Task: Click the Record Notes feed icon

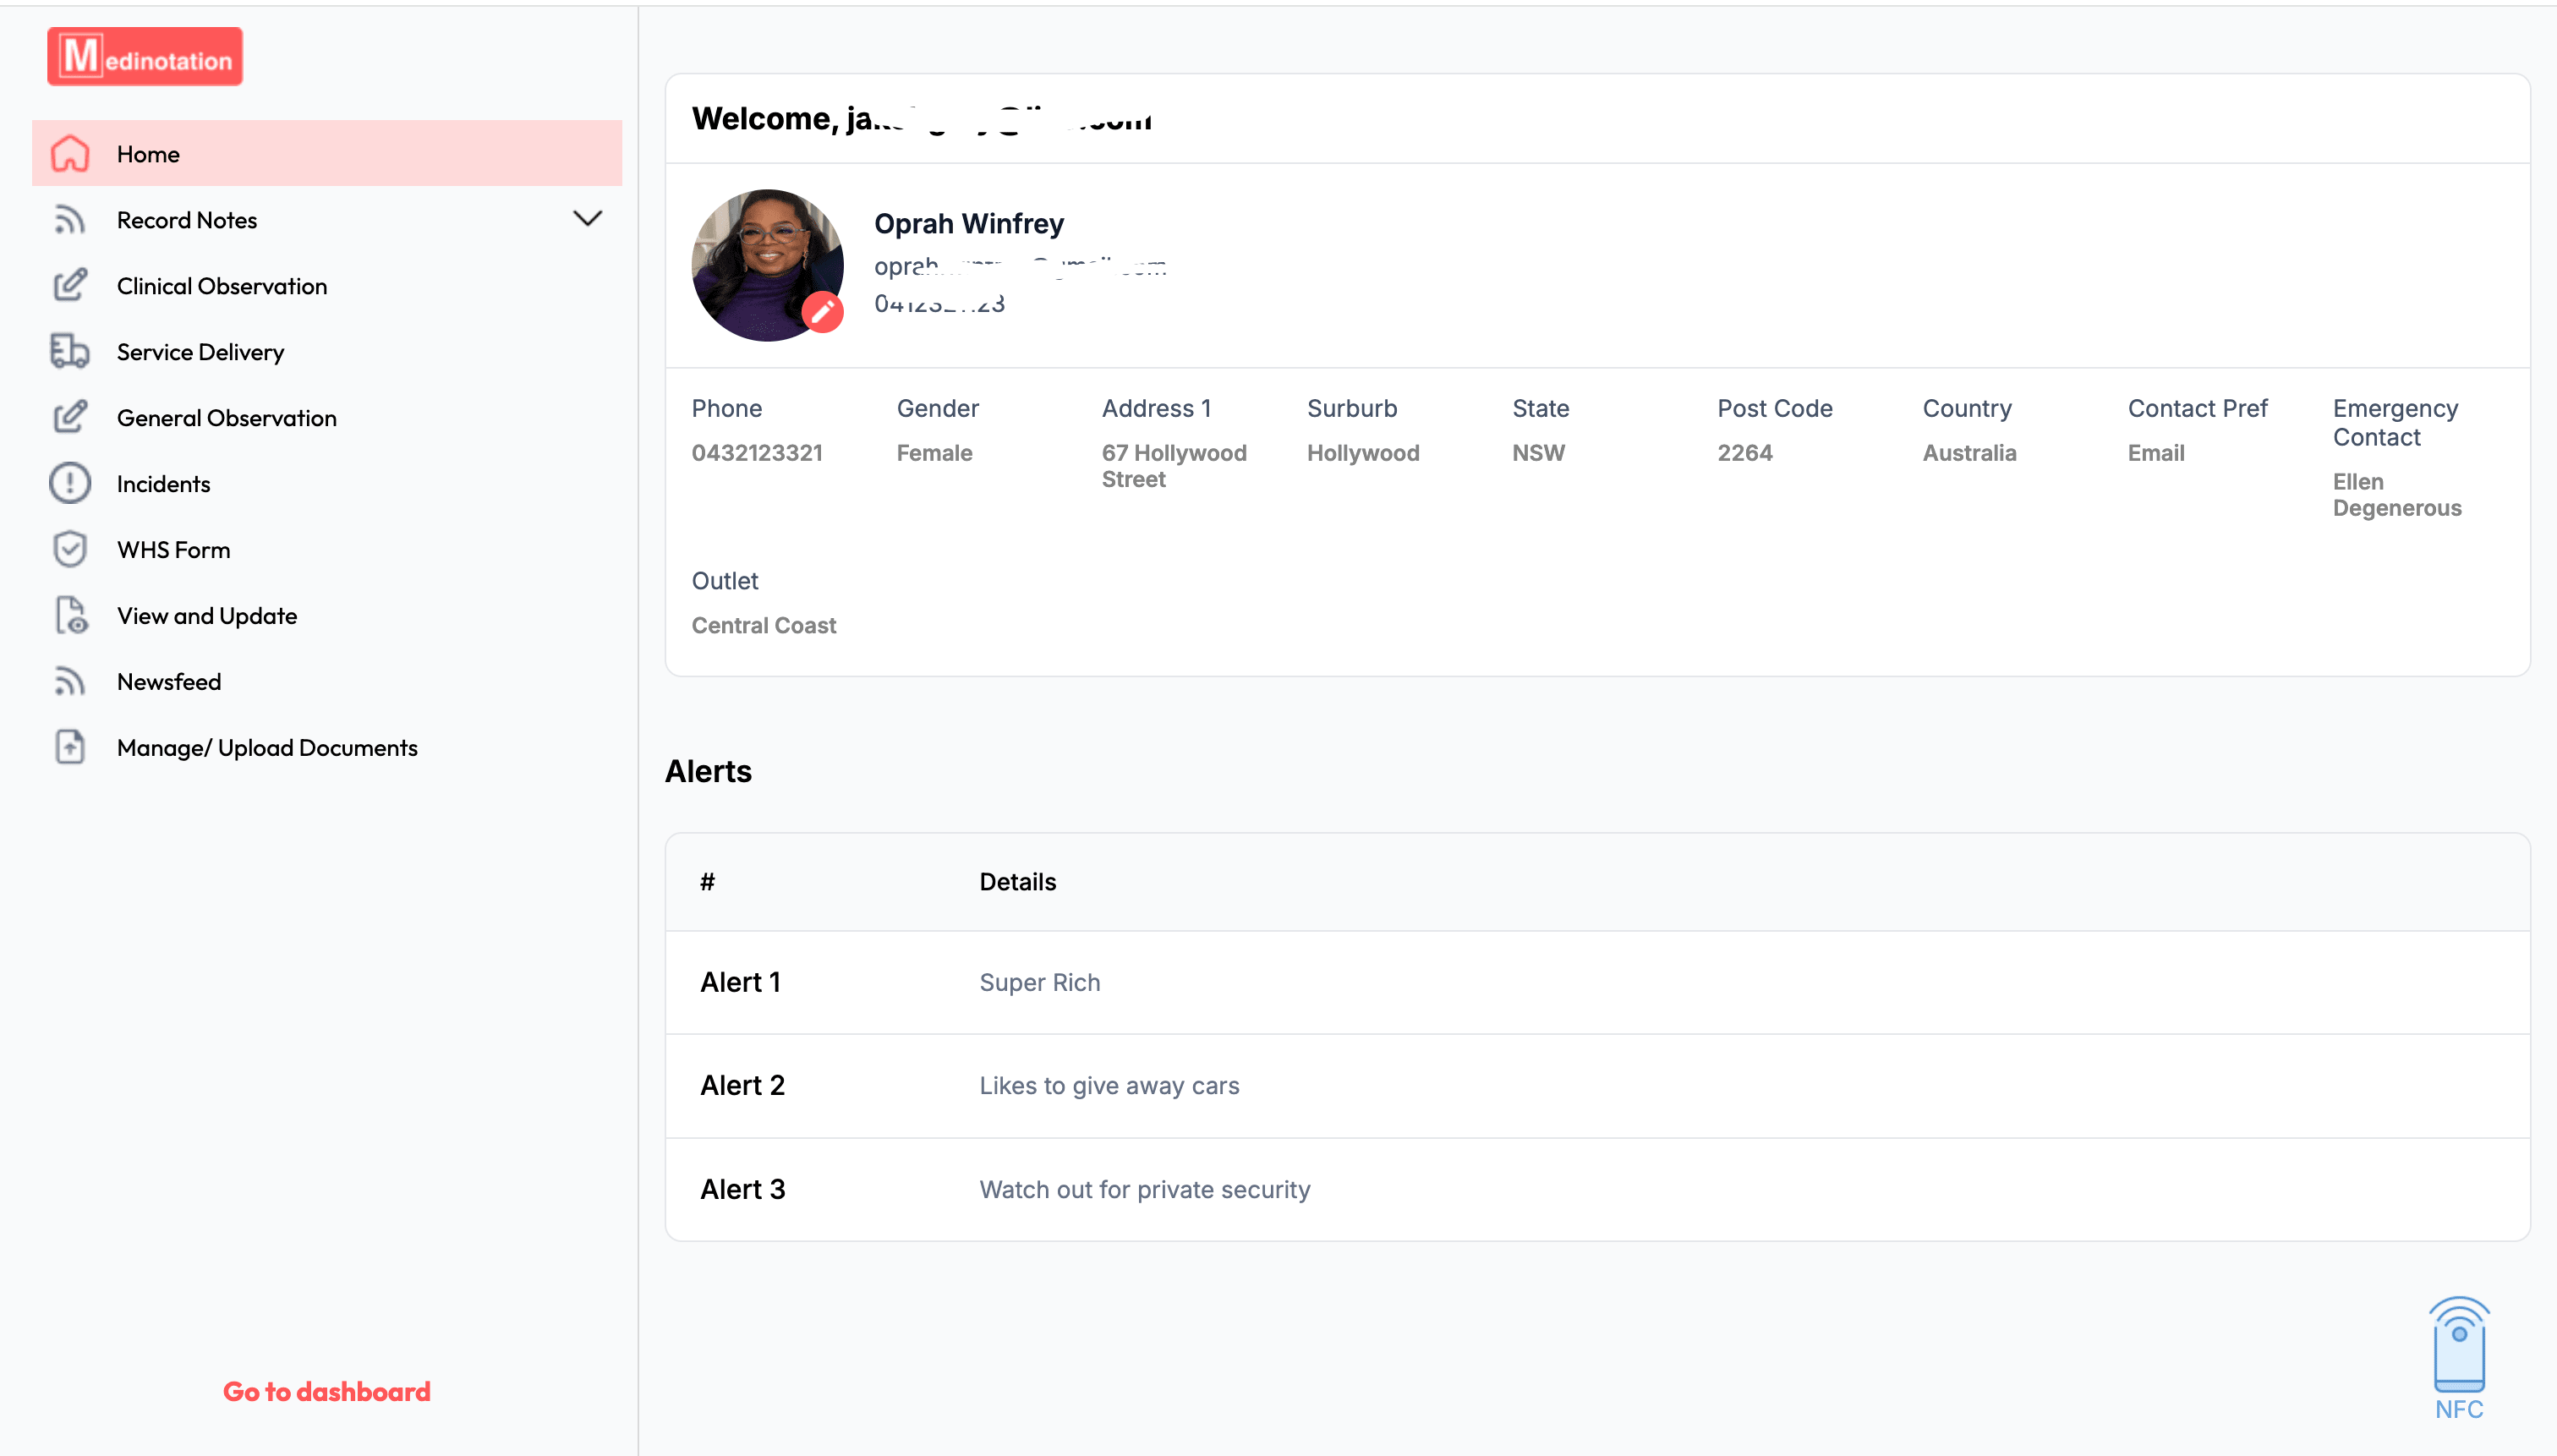Action: click(70, 220)
